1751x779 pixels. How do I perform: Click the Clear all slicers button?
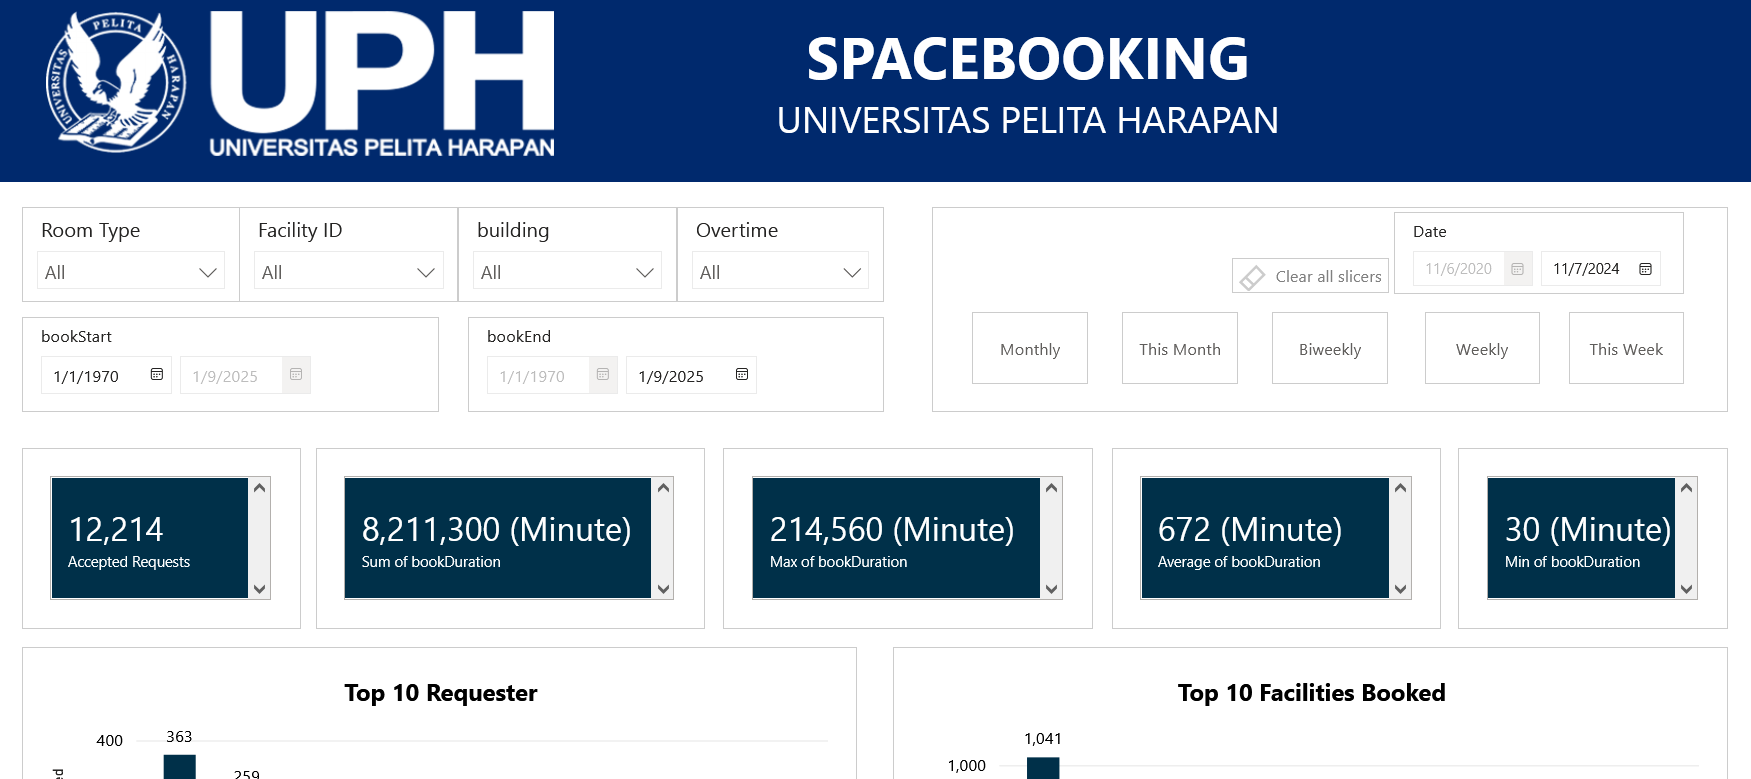[x=1310, y=276]
